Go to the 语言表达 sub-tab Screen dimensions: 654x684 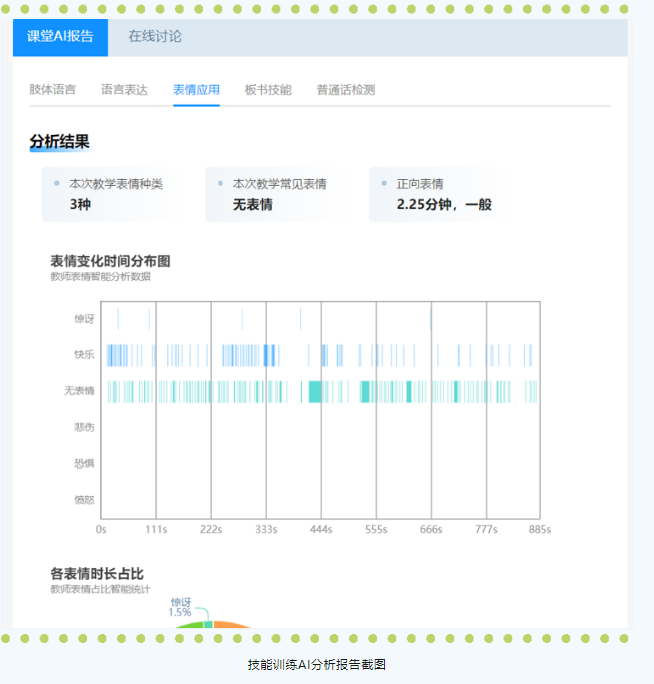(124, 89)
